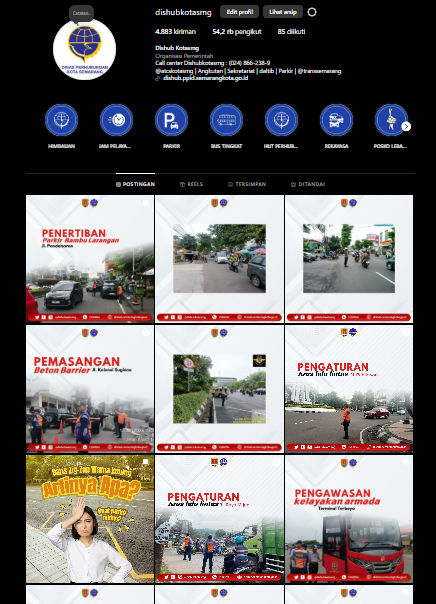Click the Organisasi Pemerintah category text

(x=184, y=56)
